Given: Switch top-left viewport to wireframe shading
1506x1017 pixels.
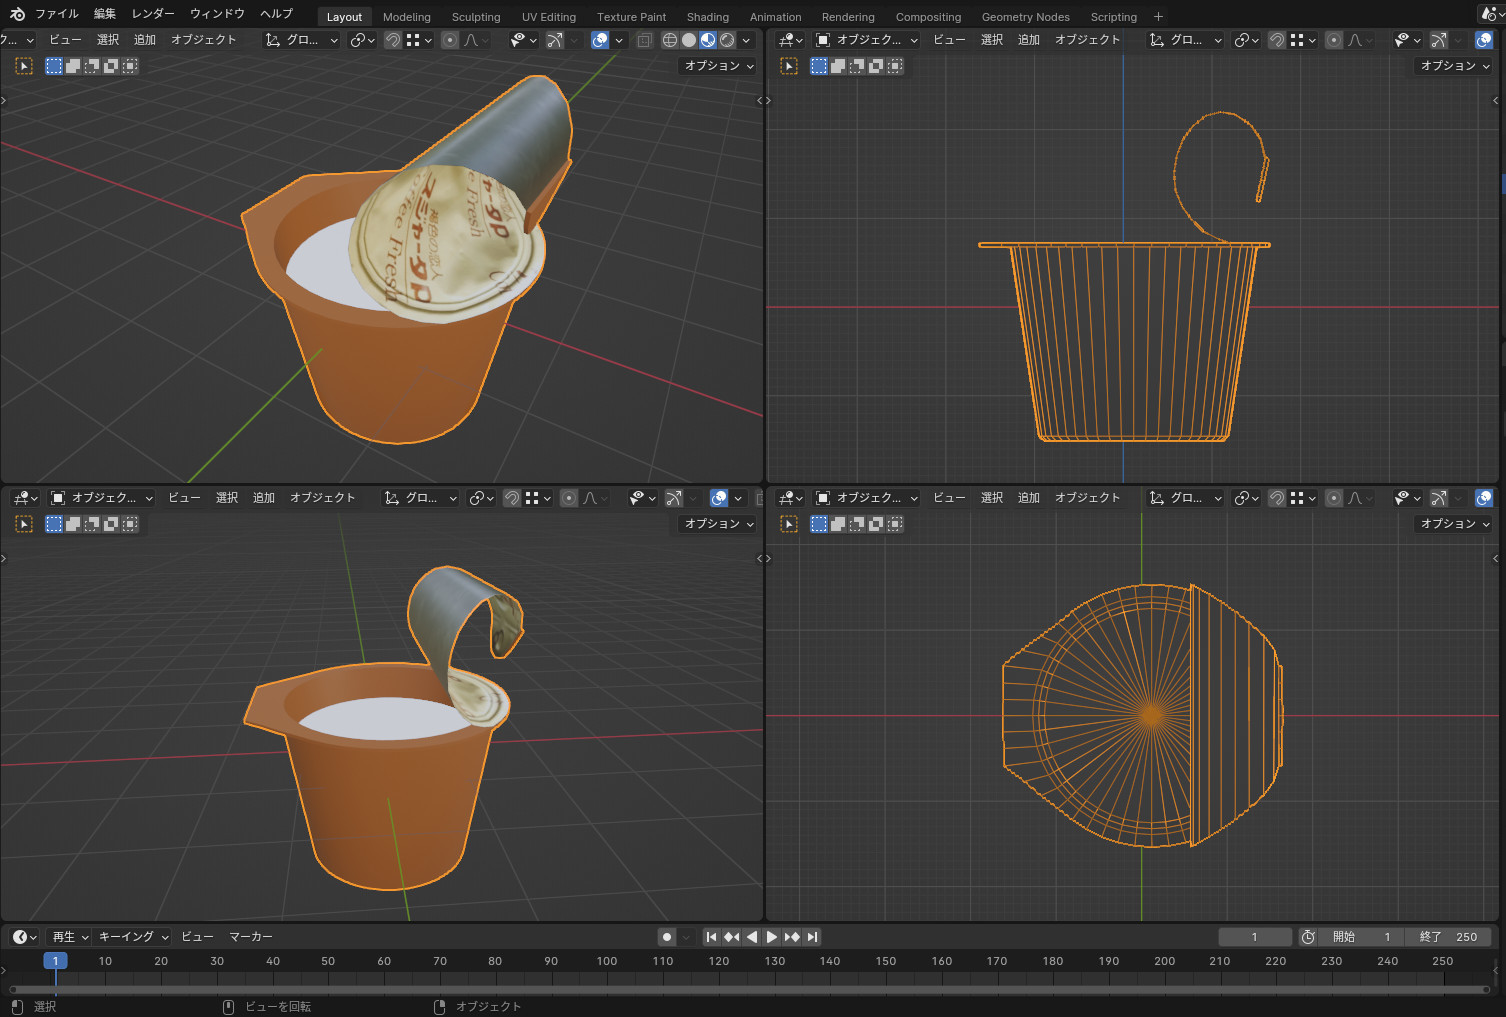Looking at the screenshot, I should tap(670, 40).
